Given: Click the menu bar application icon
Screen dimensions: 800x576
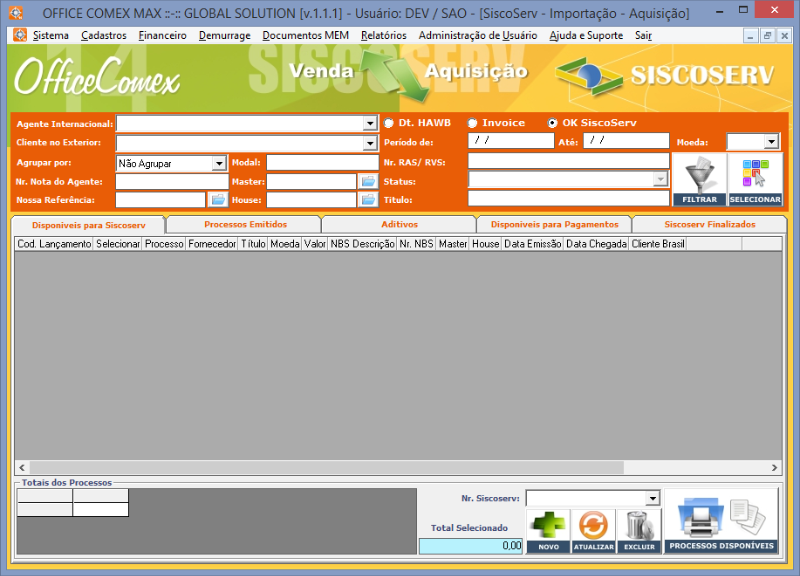Looking at the screenshot, I should tap(20, 35).
